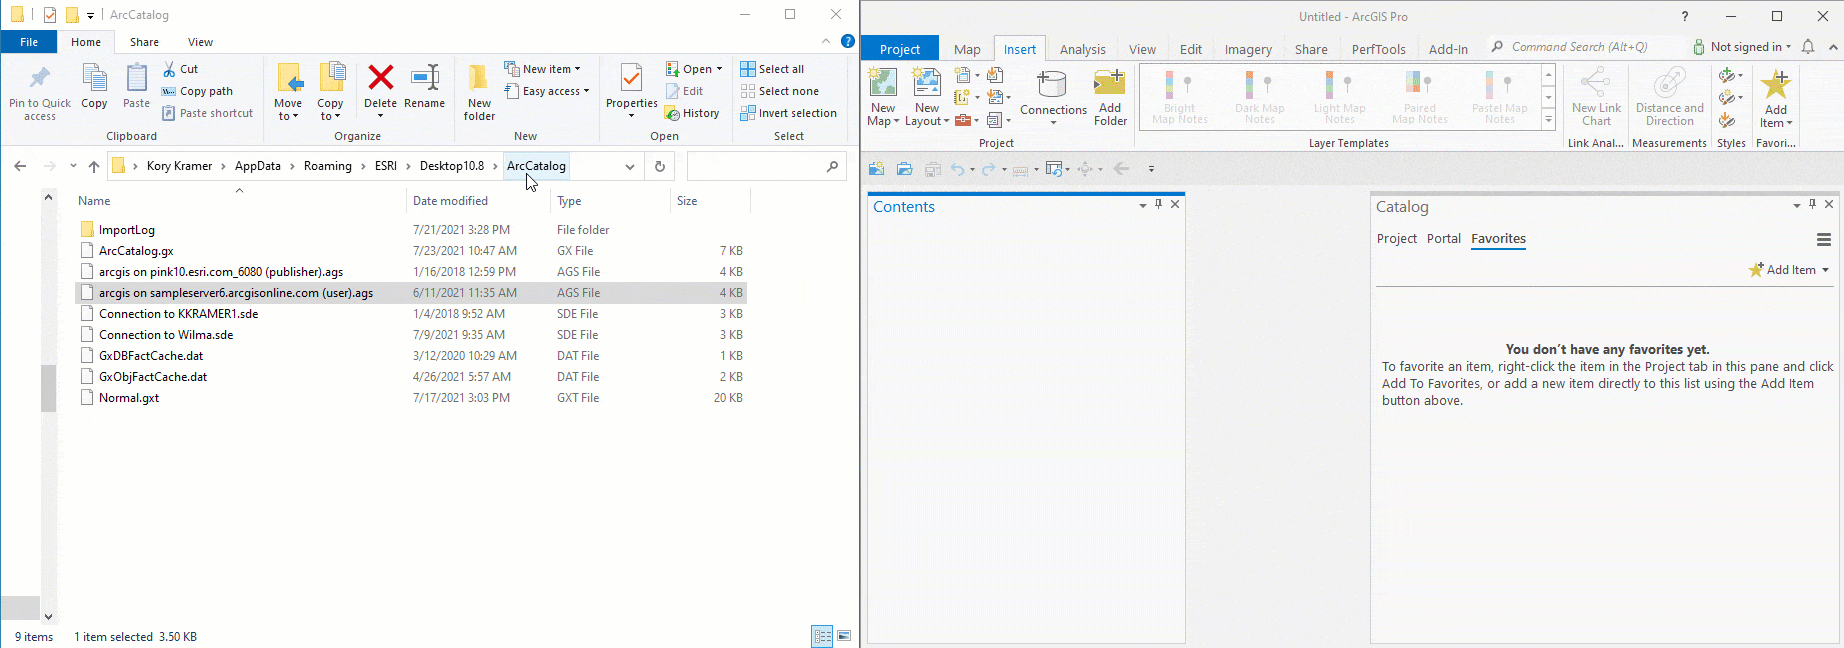The width and height of the screenshot is (1844, 648).
Task: Switch to the Analysis ribbon tab
Action: coord(1083,49)
